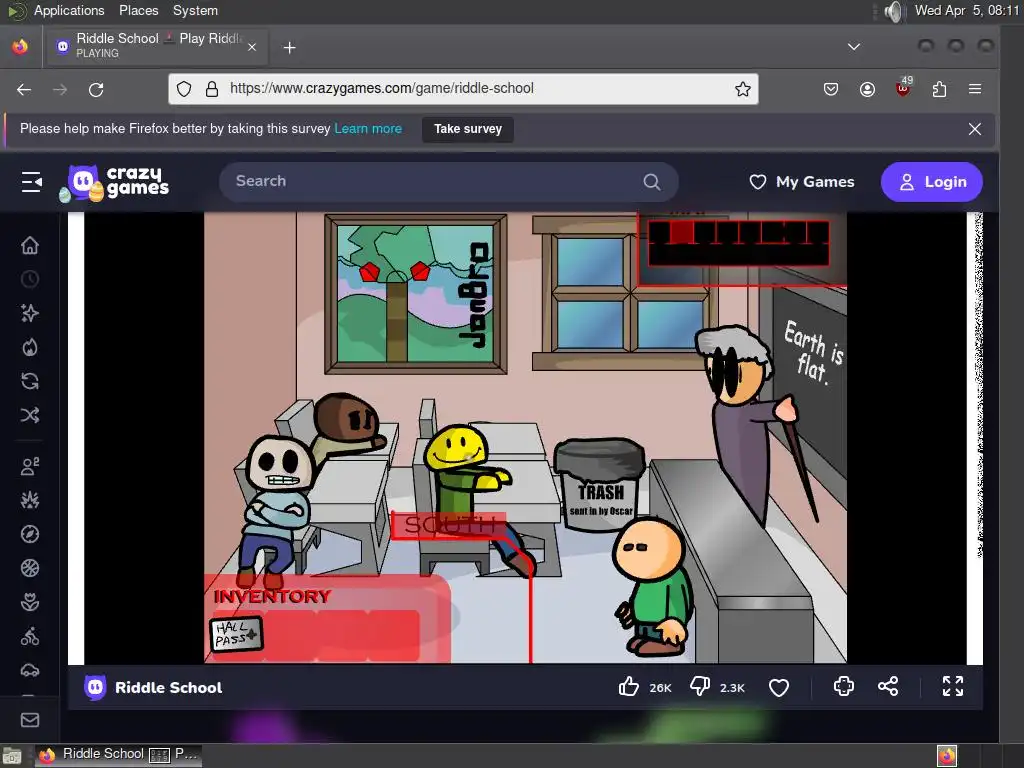The height and width of the screenshot is (768, 1024).
Task: Click the Random game shuffle icon
Action: (30, 415)
